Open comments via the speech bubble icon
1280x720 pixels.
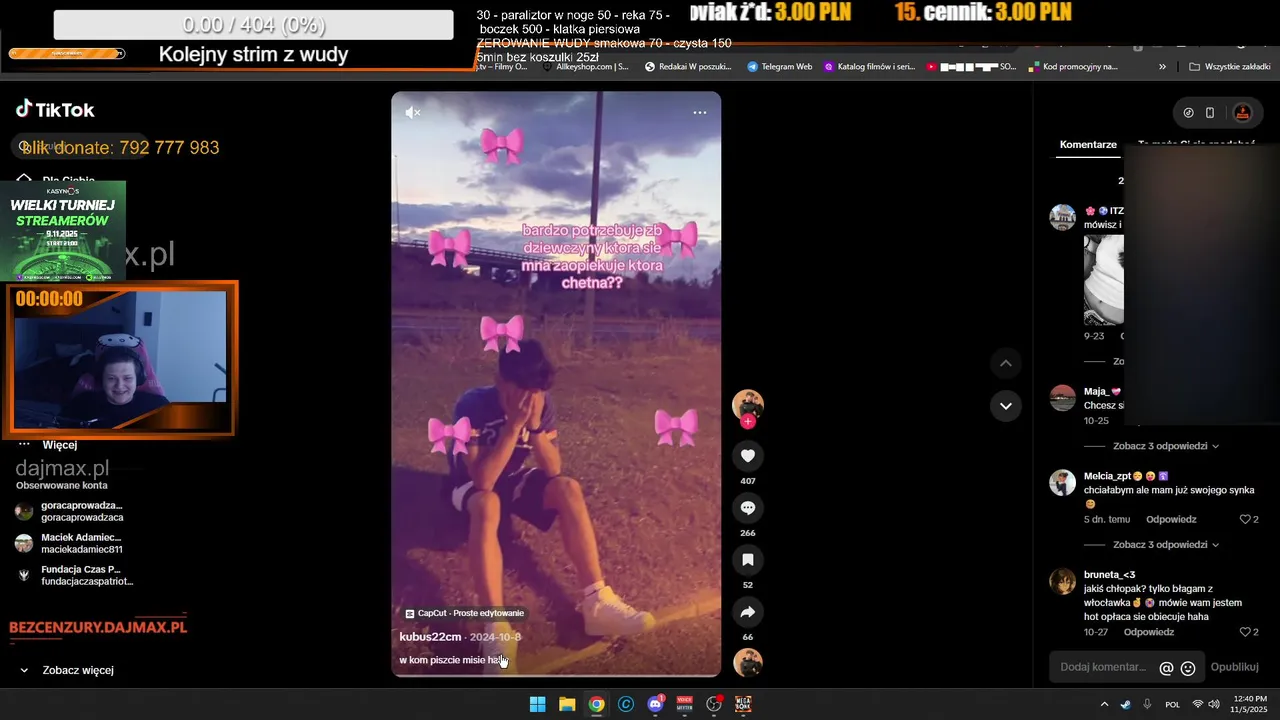point(747,508)
